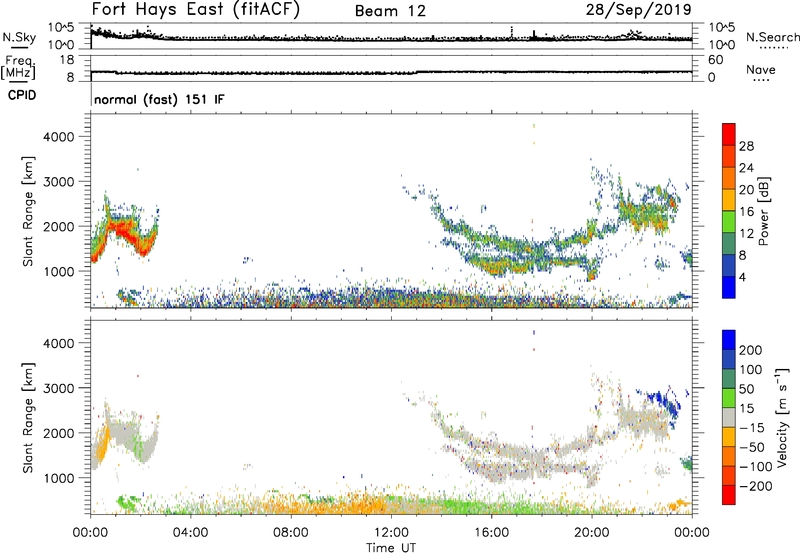Click the '28' tick on the power colorbar

point(746,146)
